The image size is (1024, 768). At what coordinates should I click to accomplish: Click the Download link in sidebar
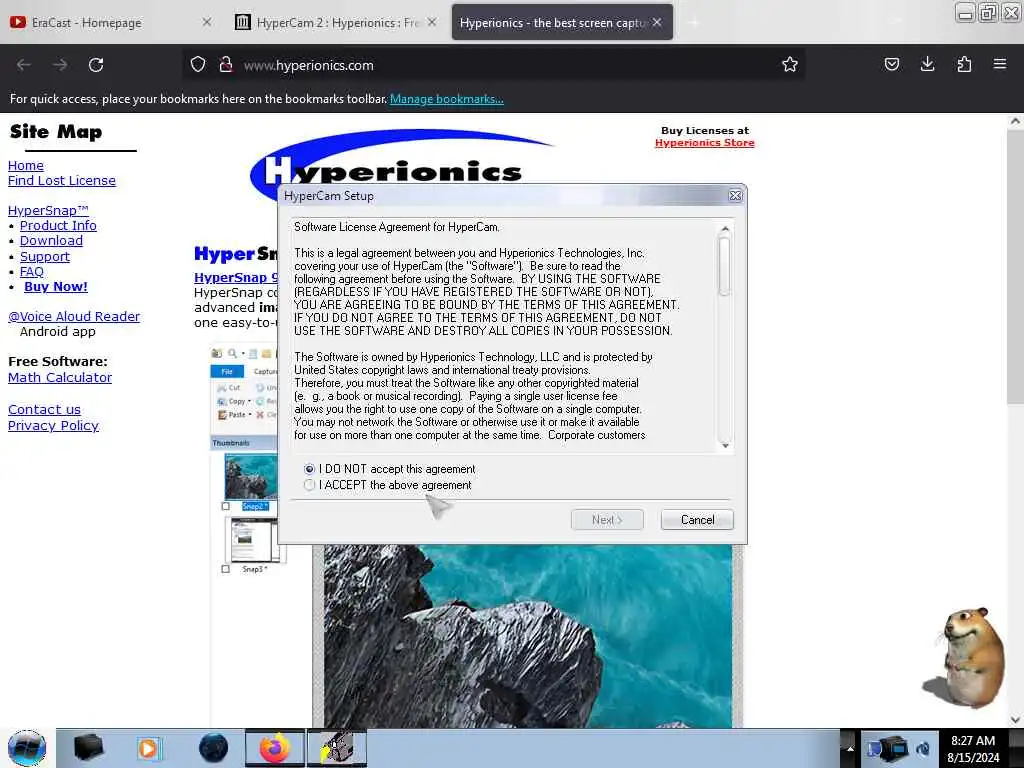point(52,241)
